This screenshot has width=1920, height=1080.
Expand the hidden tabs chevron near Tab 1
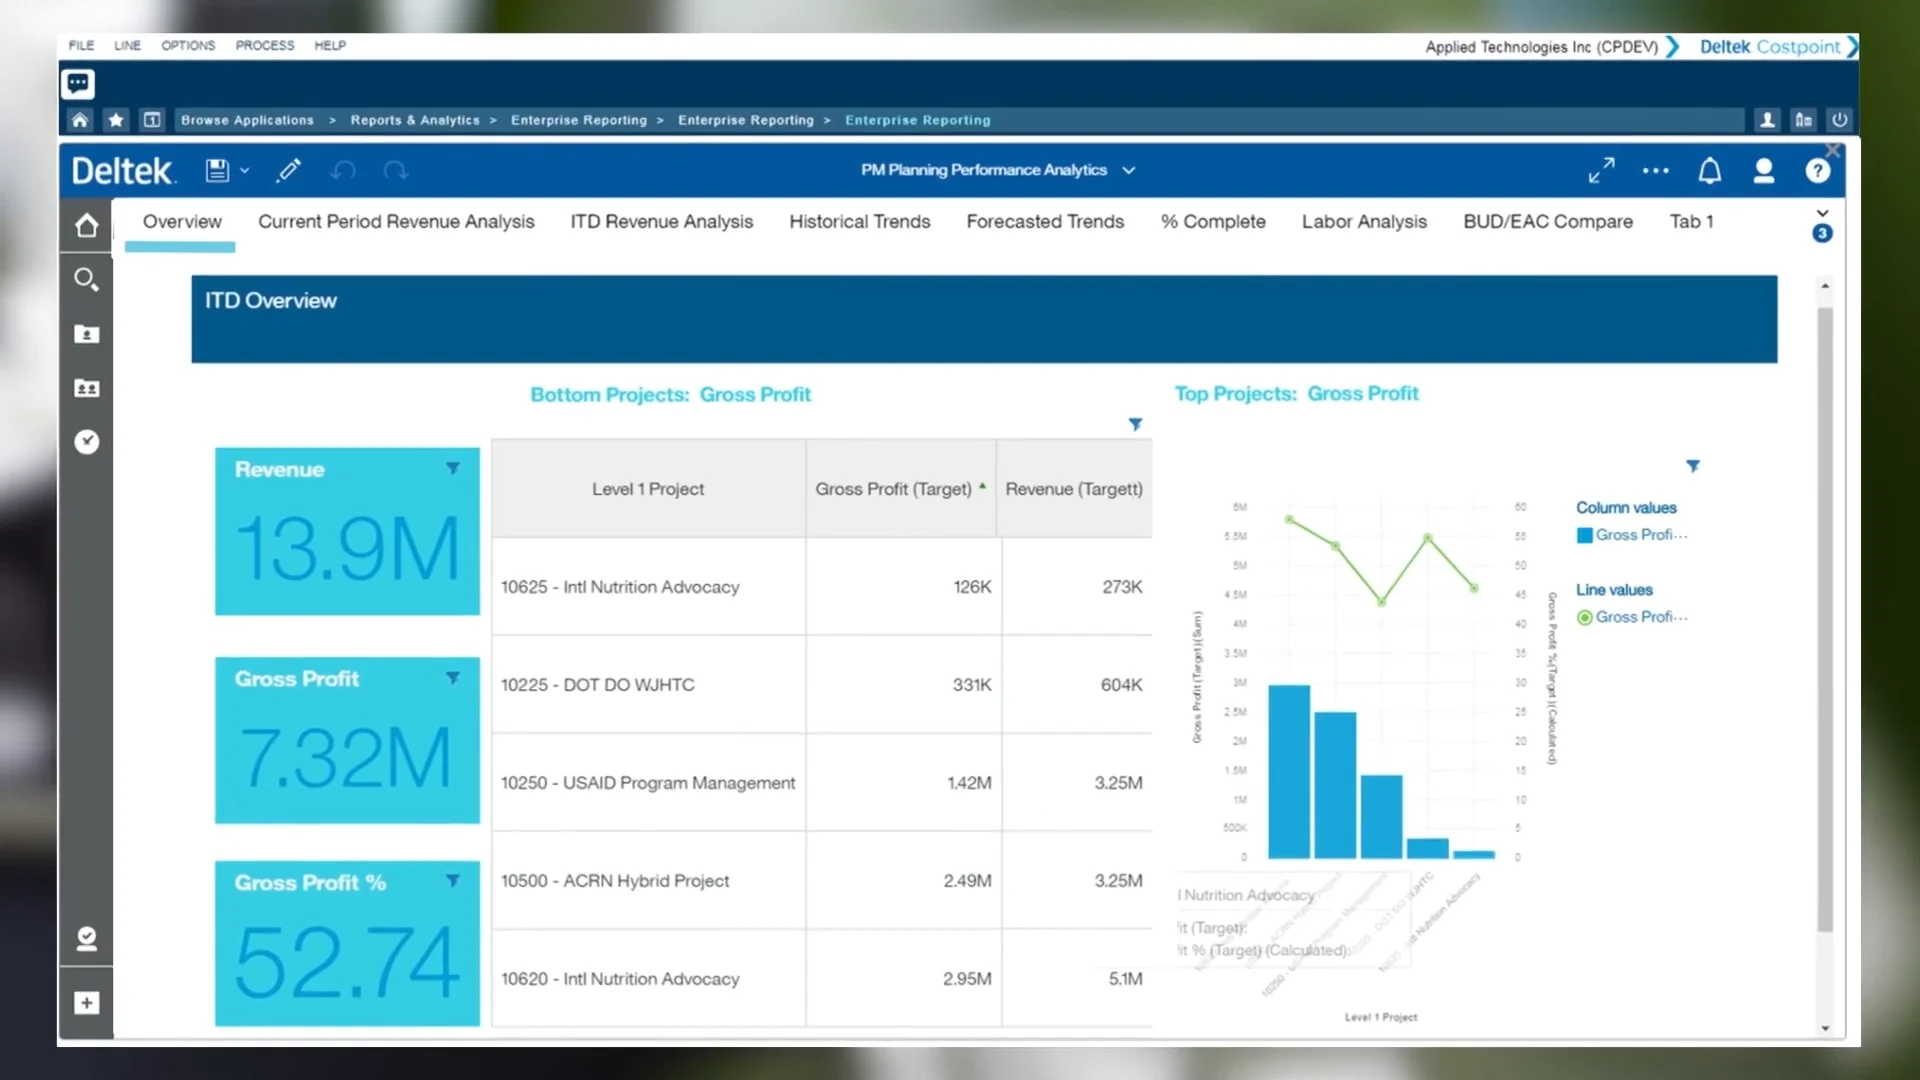[1822, 211]
